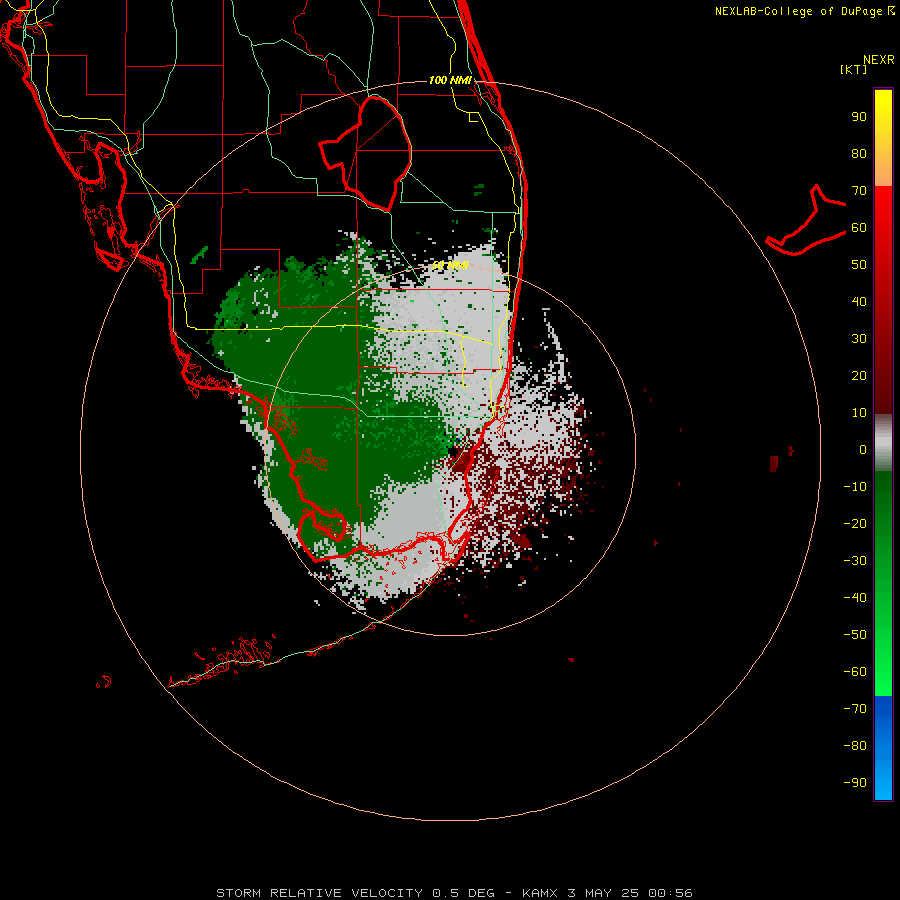
Task: Click the -80 value on velocity scale
Action: pyautogui.click(x=855, y=746)
